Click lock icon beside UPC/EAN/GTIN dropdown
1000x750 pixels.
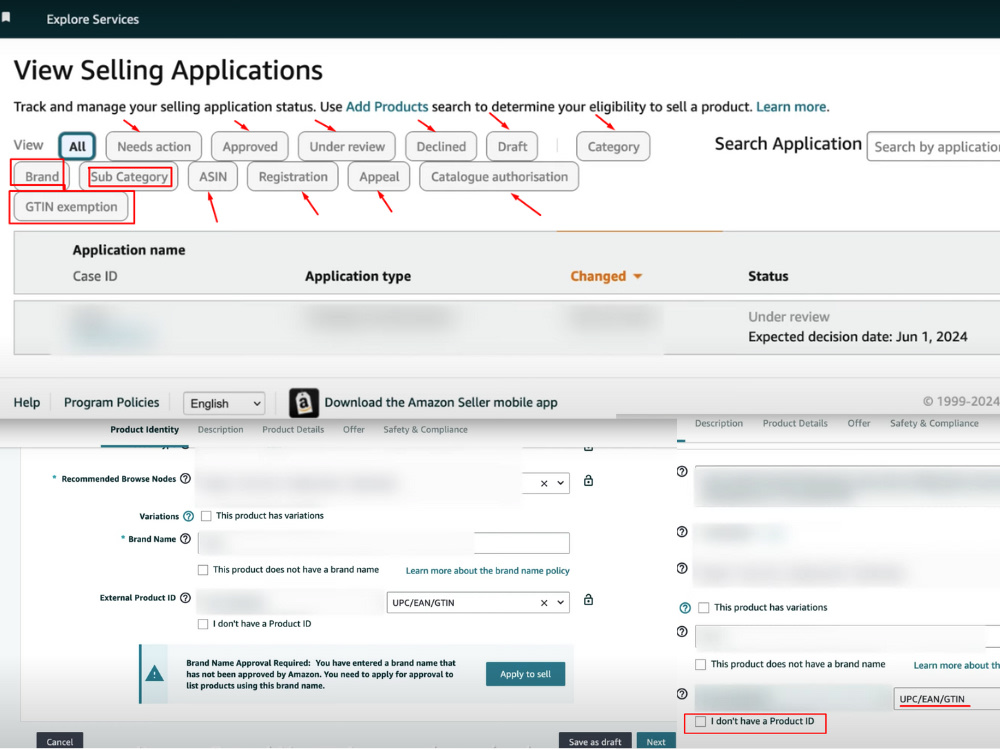(x=589, y=599)
